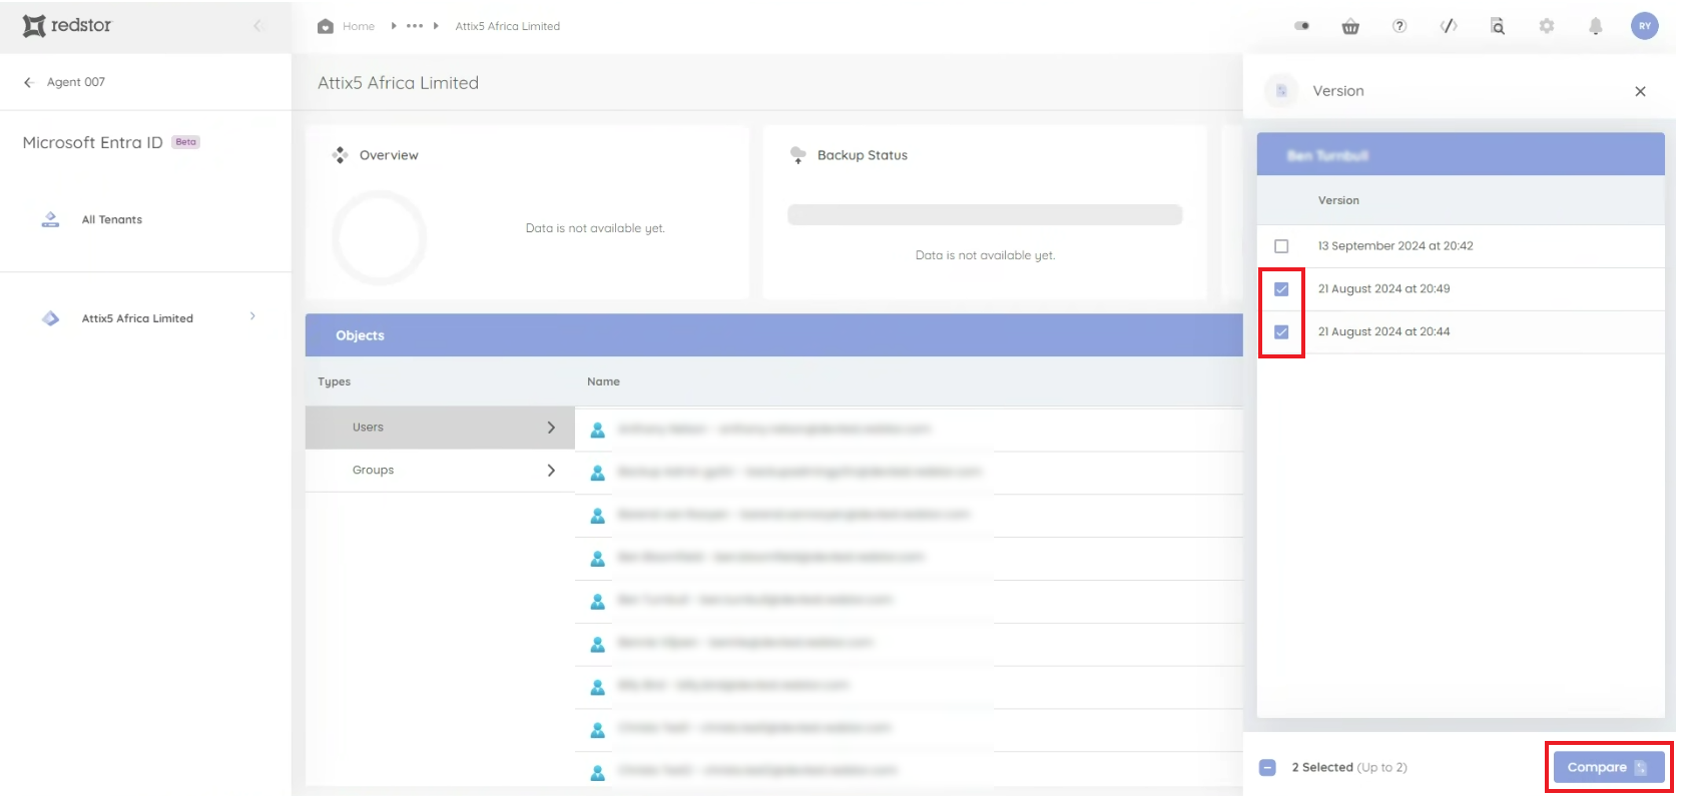
Task: Click the Objects section header
Action: pos(774,335)
